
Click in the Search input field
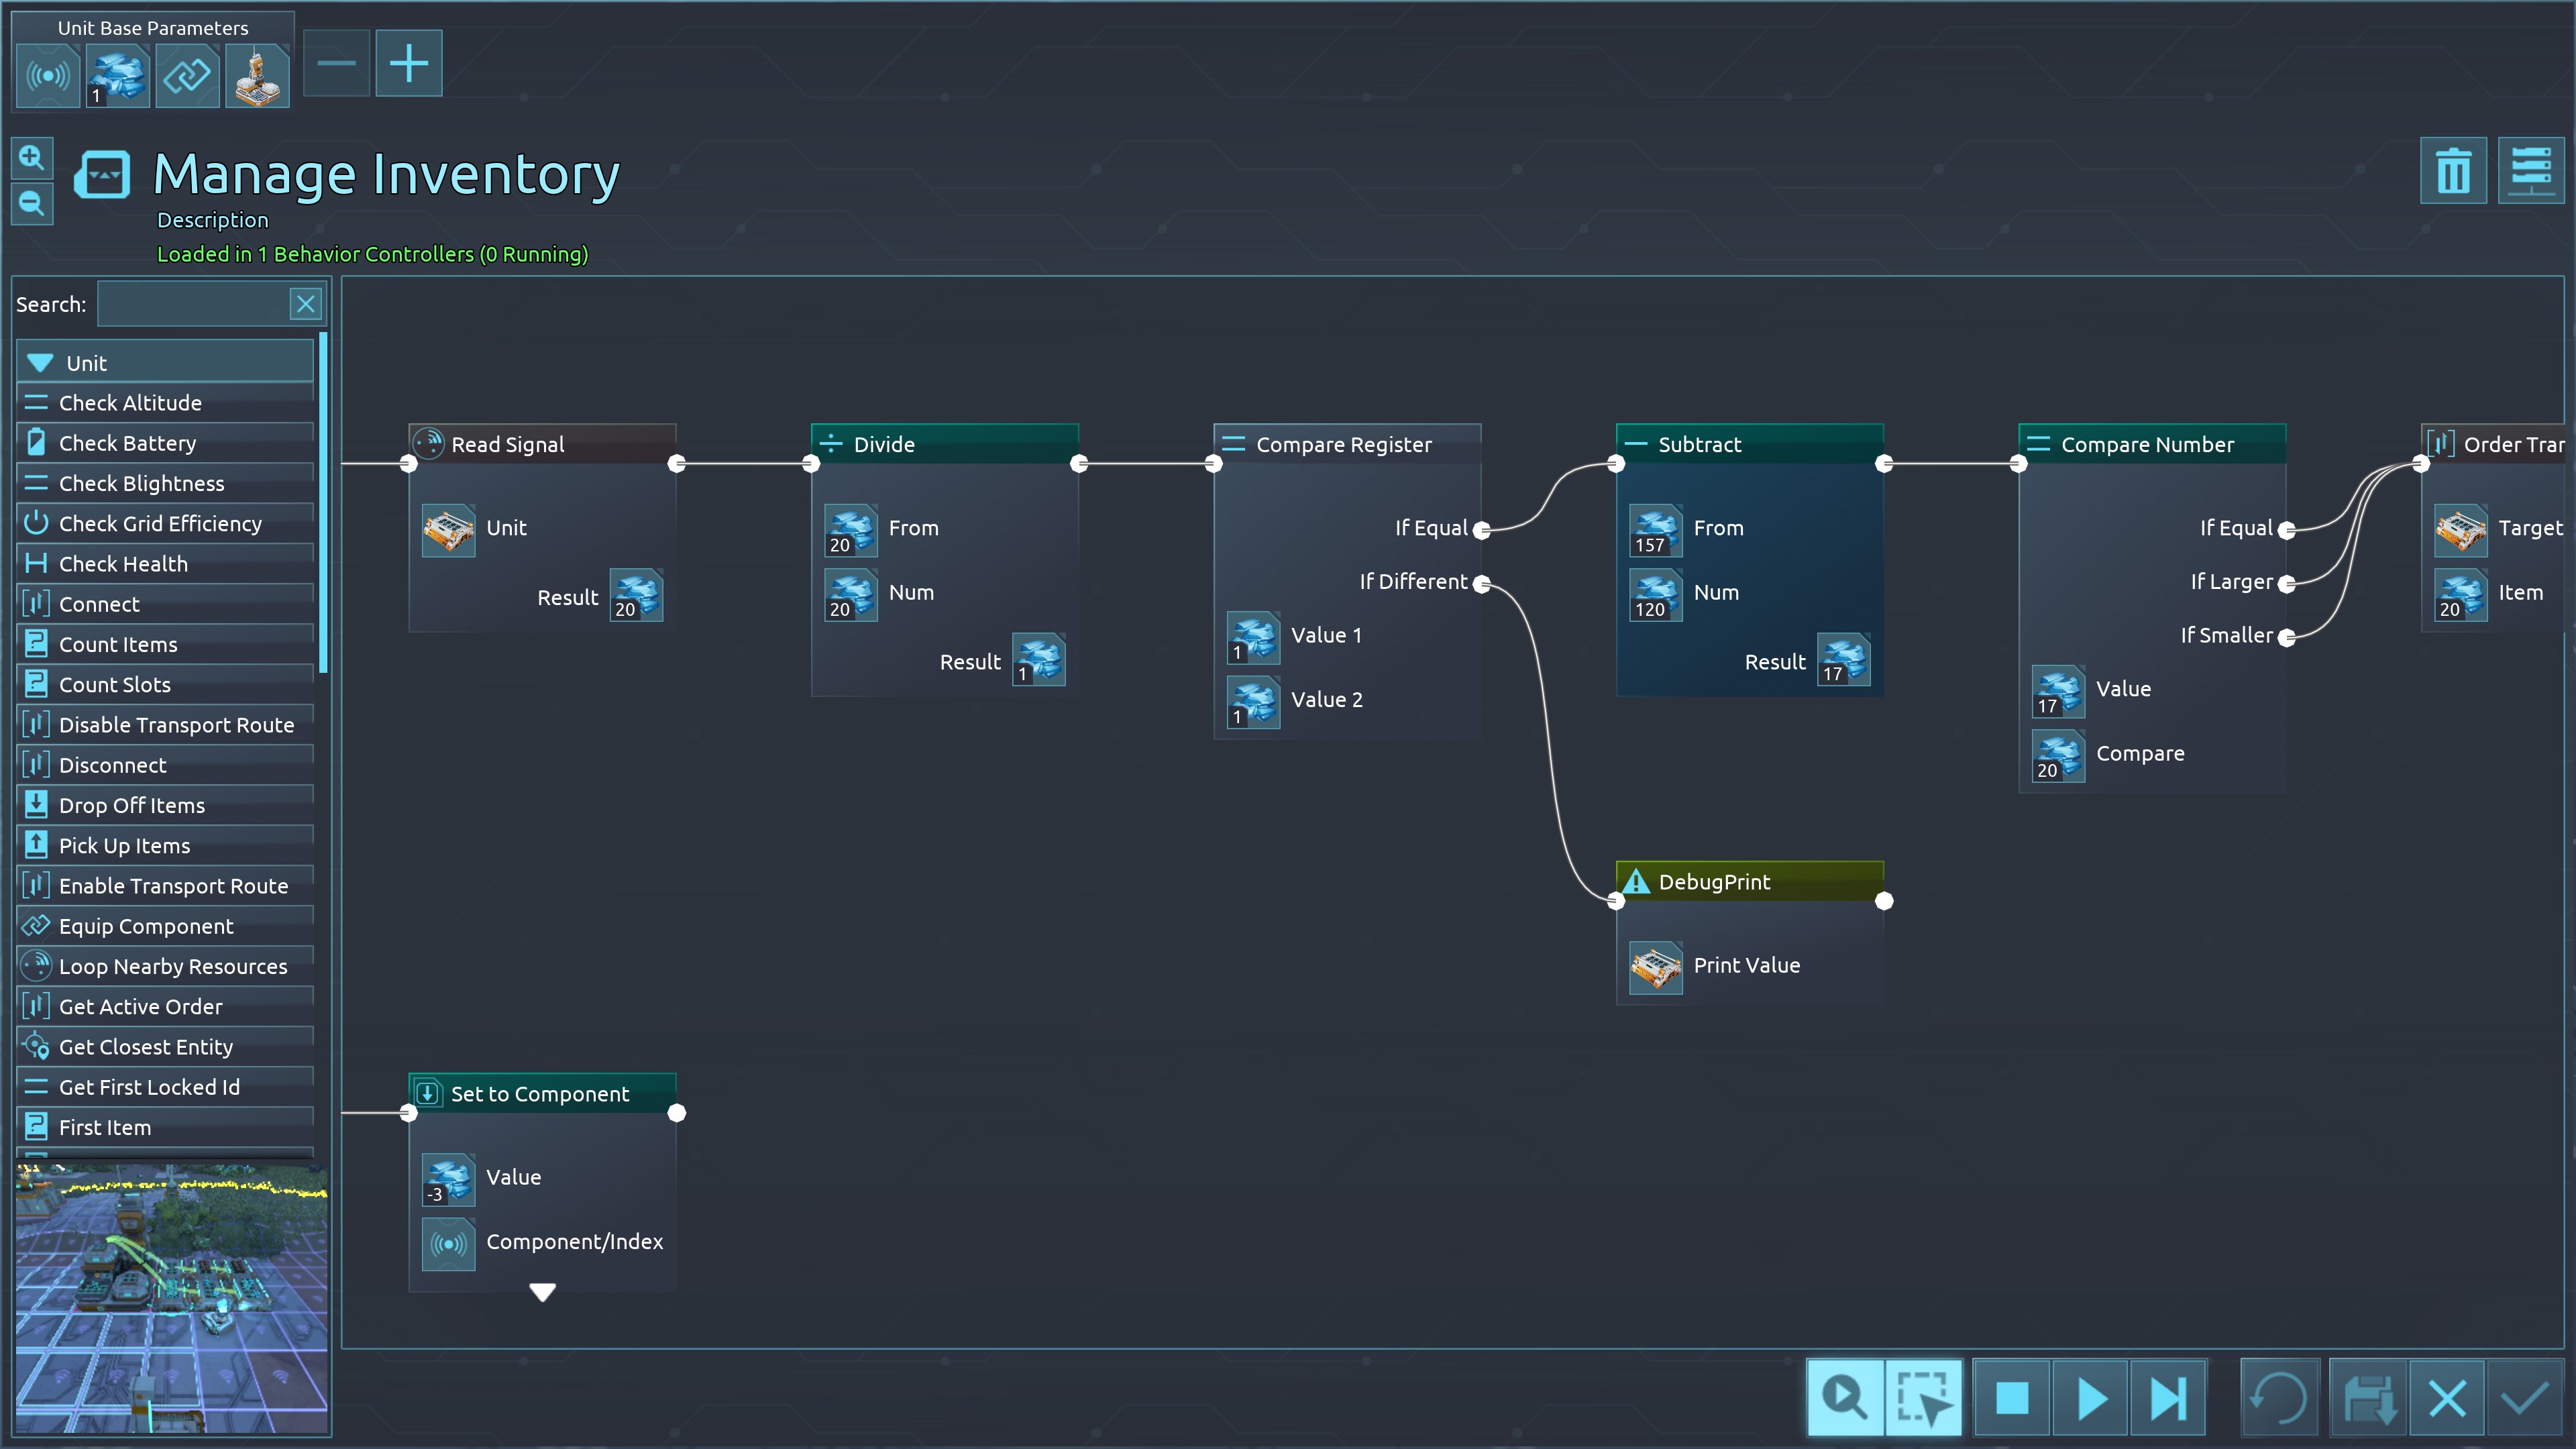click(192, 304)
